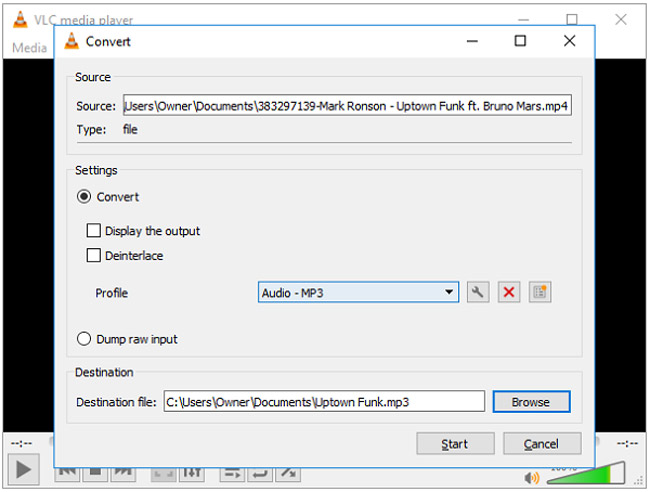This screenshot has height=492, width=650.
Task: Close the Convert dialog
Action: 570,41
